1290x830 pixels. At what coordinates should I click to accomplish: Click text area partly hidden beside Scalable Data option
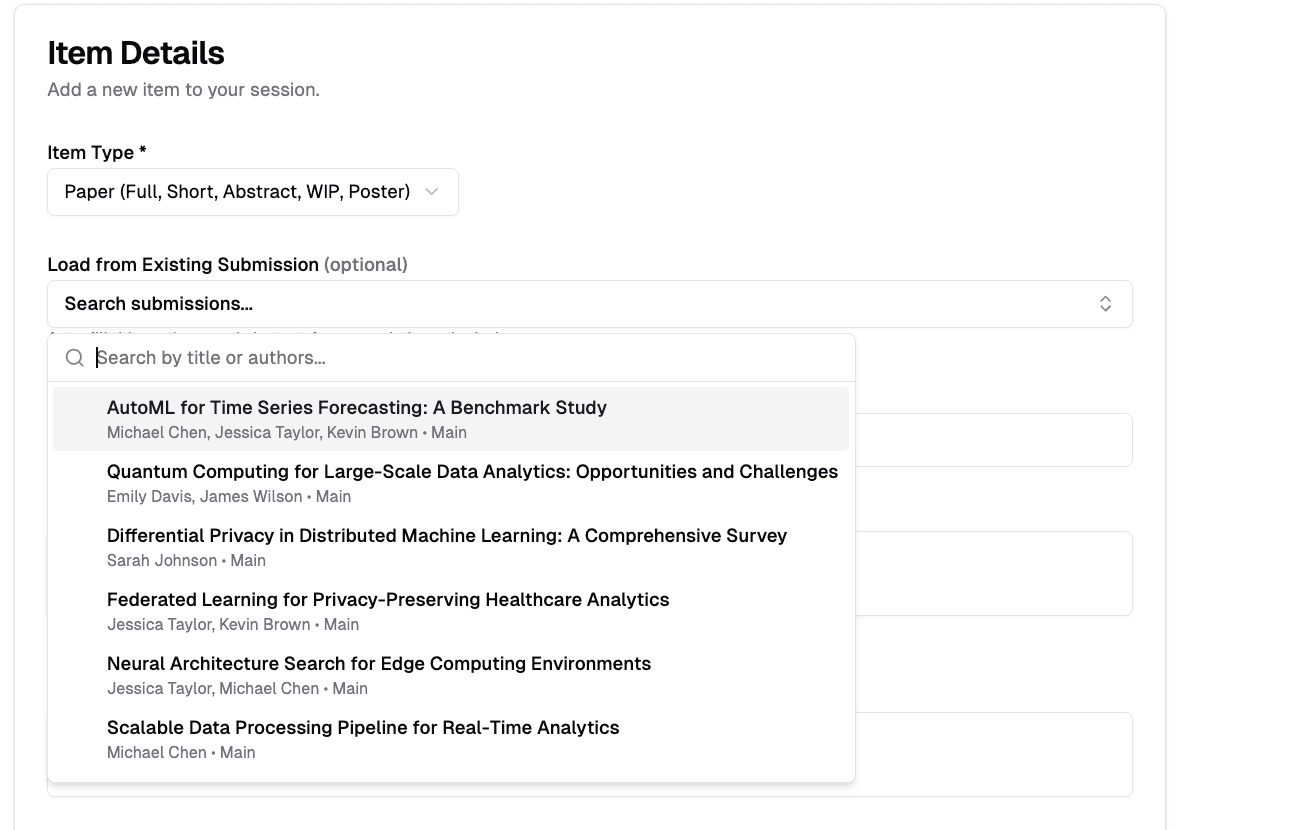tap(993, 754)
